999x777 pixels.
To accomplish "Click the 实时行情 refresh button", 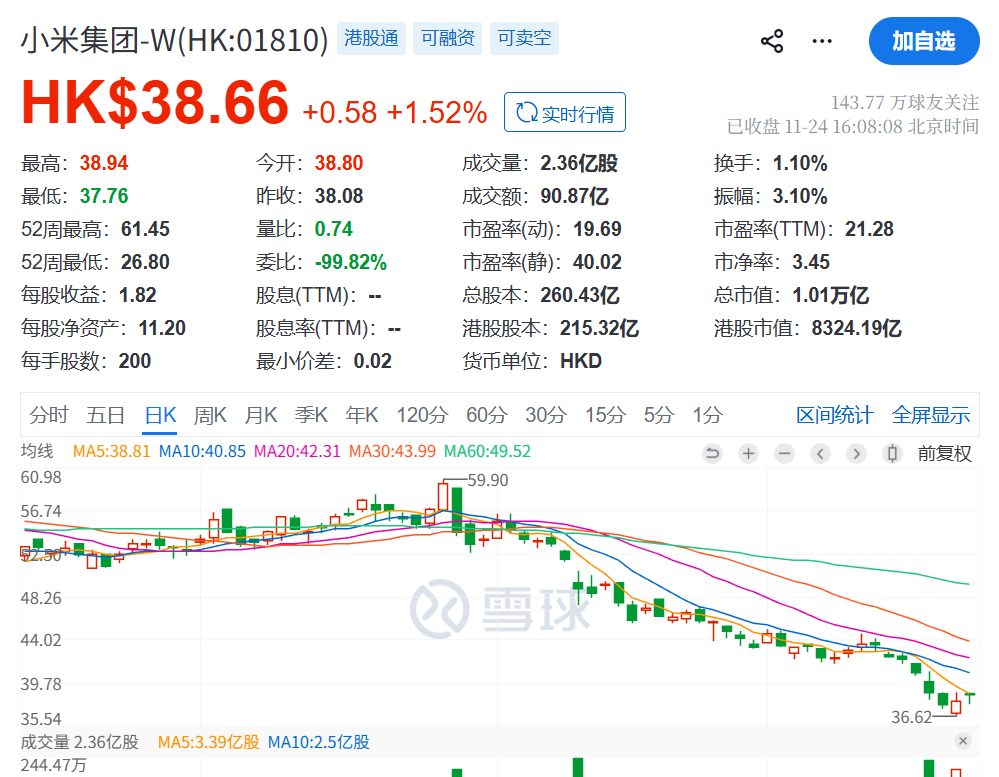I will (565, 113).
